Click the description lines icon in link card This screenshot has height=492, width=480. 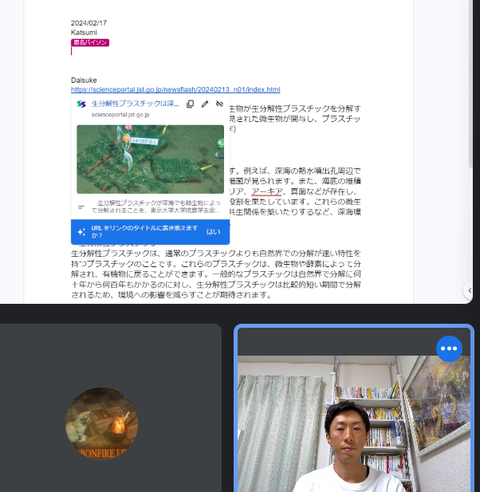pyautogui.click(x=81, y=207)
